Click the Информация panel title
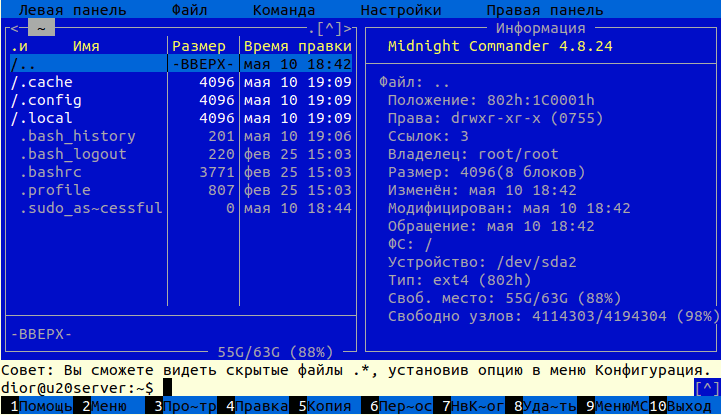721x415 pixels. coord(540,28)
